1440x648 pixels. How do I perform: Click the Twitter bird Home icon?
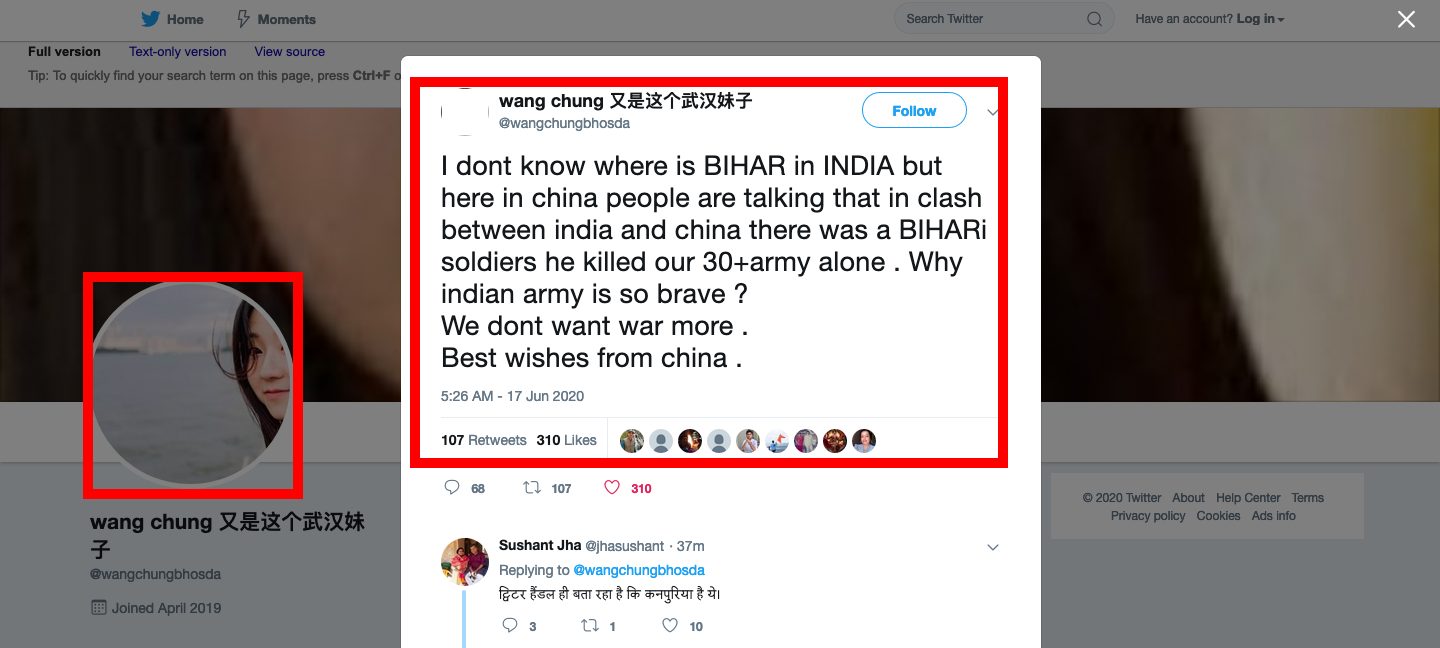[x=151, y=19]
